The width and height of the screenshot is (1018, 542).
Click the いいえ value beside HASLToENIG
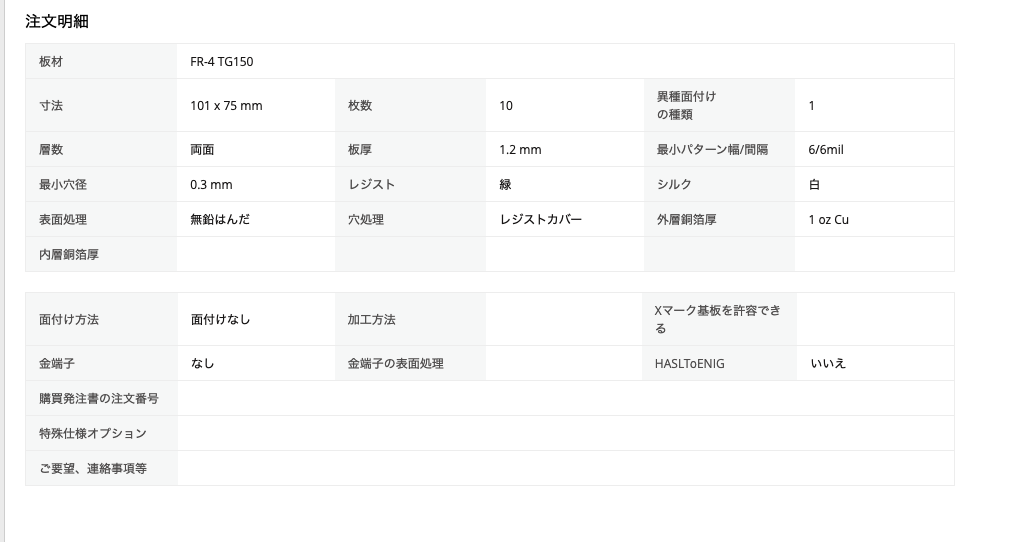[828, 364]
